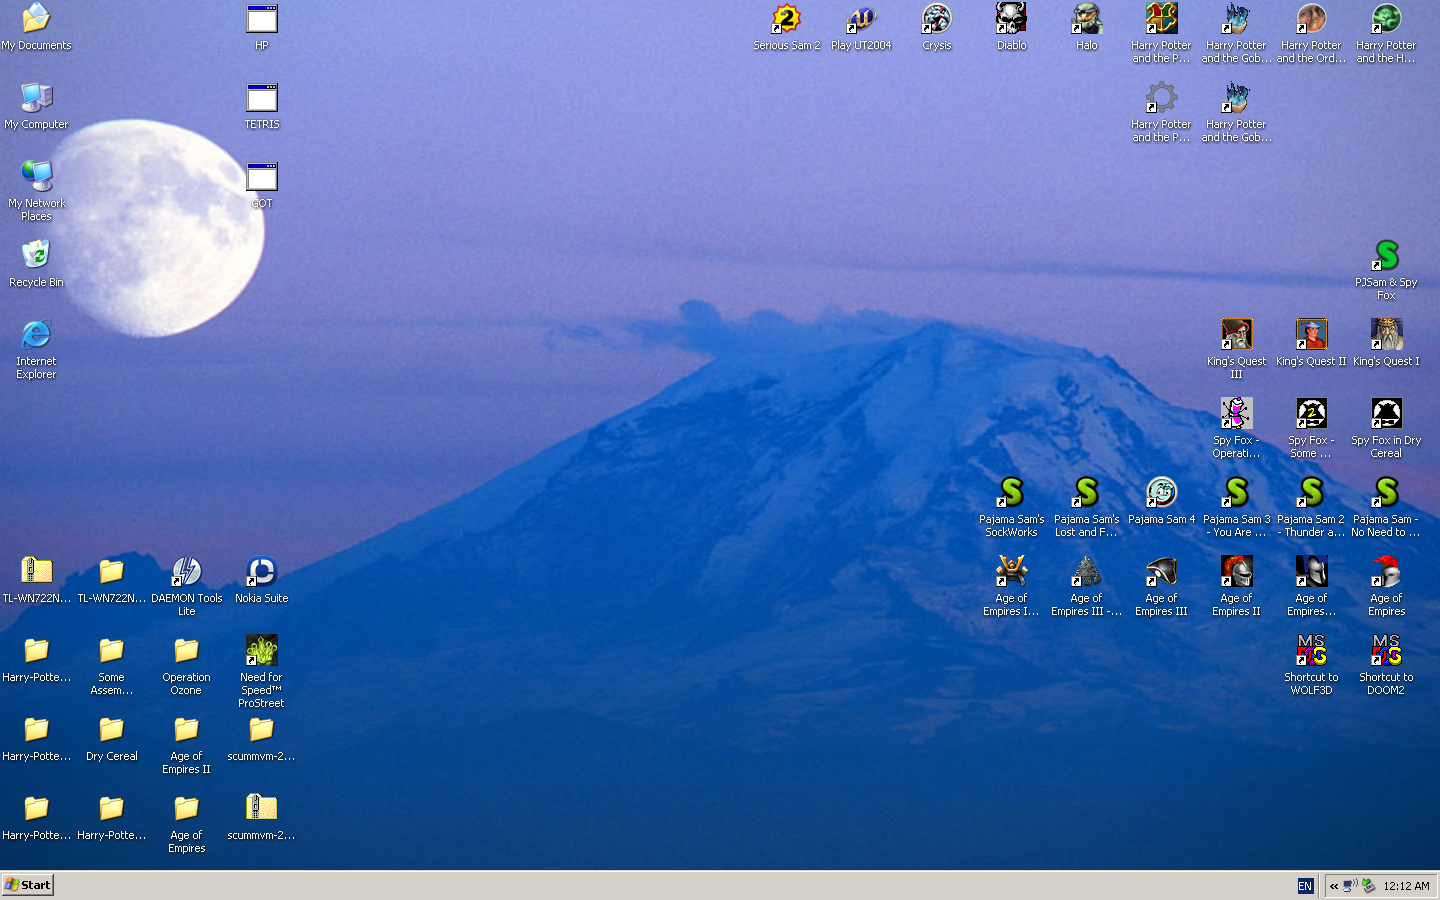Open PJSam & Spy Fox shortcut
Viewport: 1440px width, 900px height.
tap(1386, 269)
